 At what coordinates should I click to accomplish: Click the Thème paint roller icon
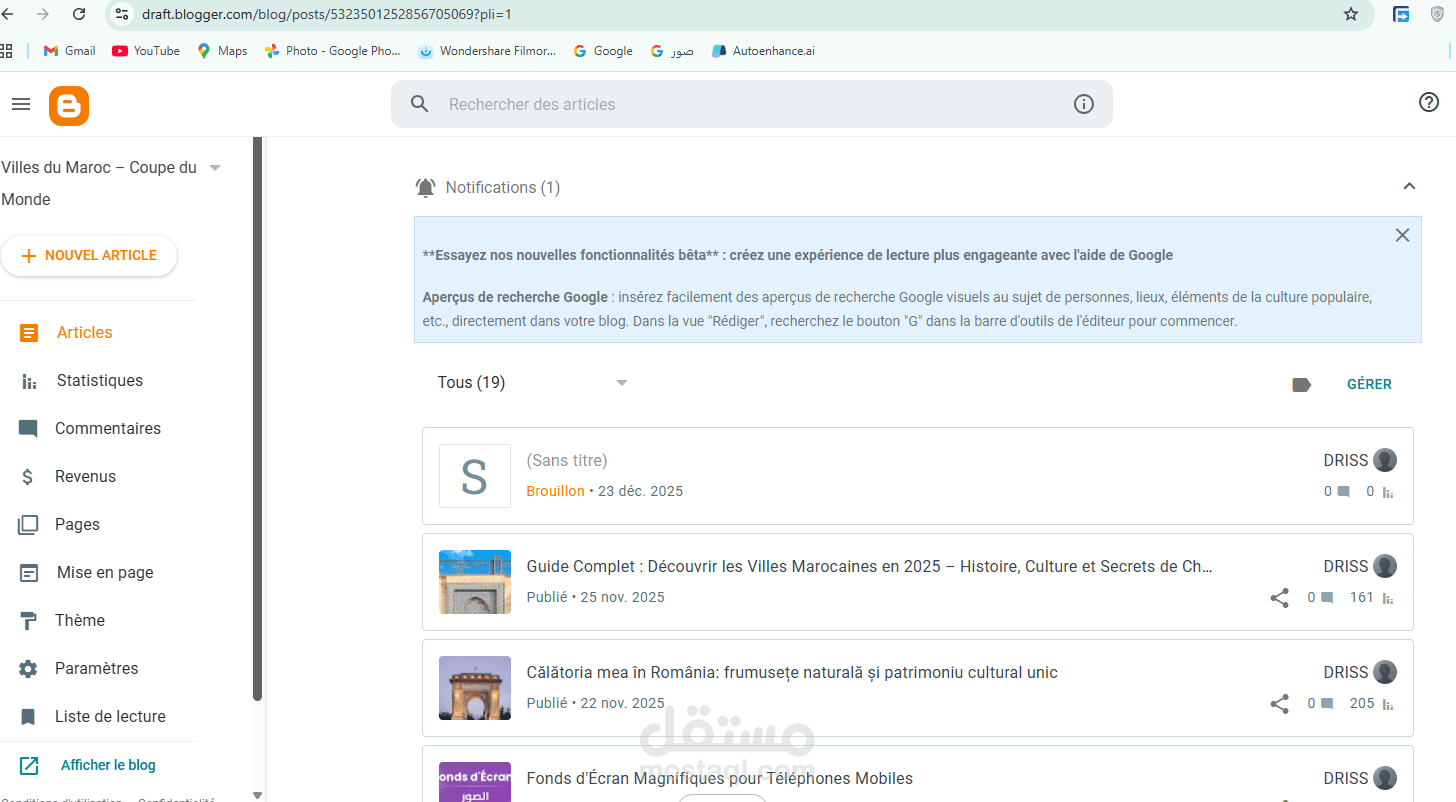28,621
